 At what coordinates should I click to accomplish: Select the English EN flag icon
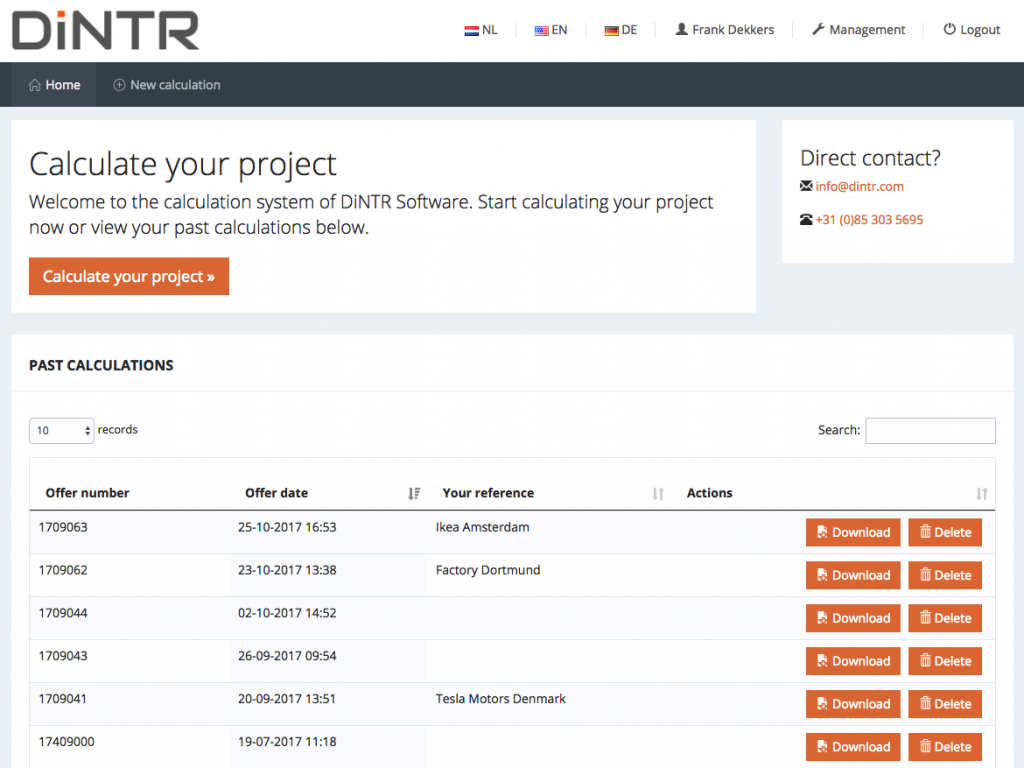pos(540,29)
